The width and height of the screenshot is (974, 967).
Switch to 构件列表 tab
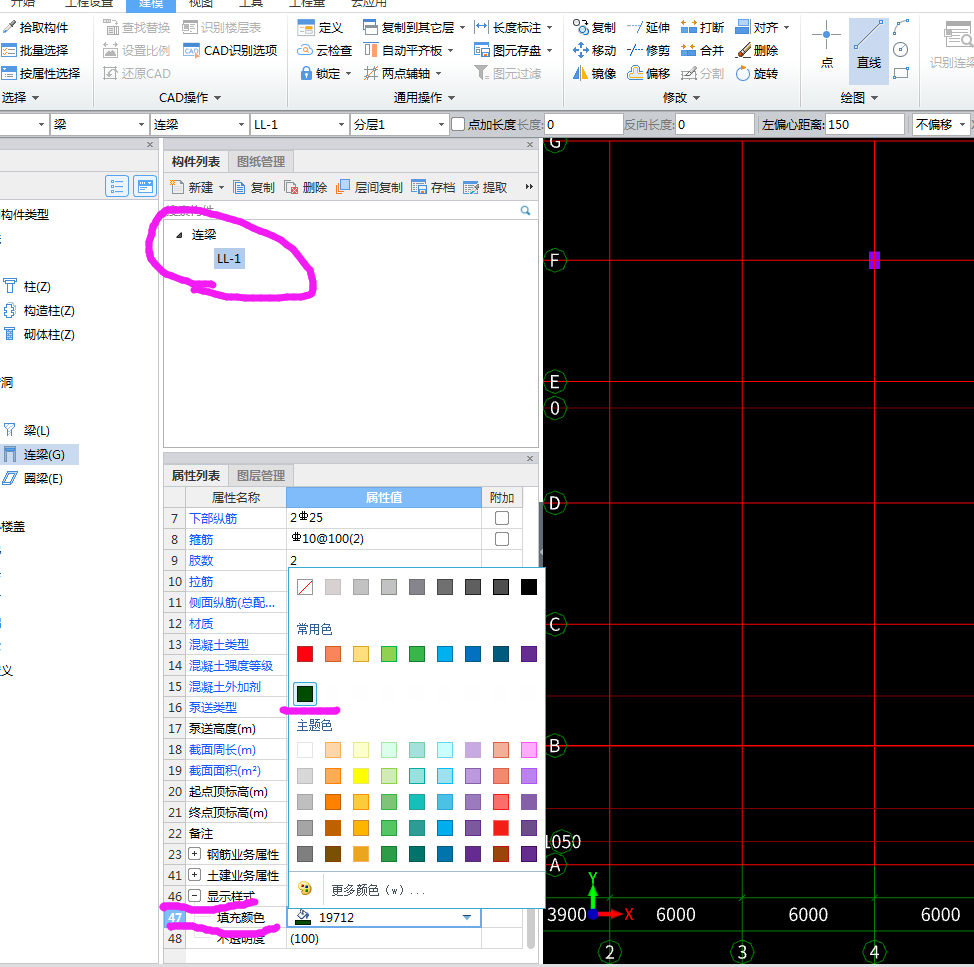(x=196, y=162)
